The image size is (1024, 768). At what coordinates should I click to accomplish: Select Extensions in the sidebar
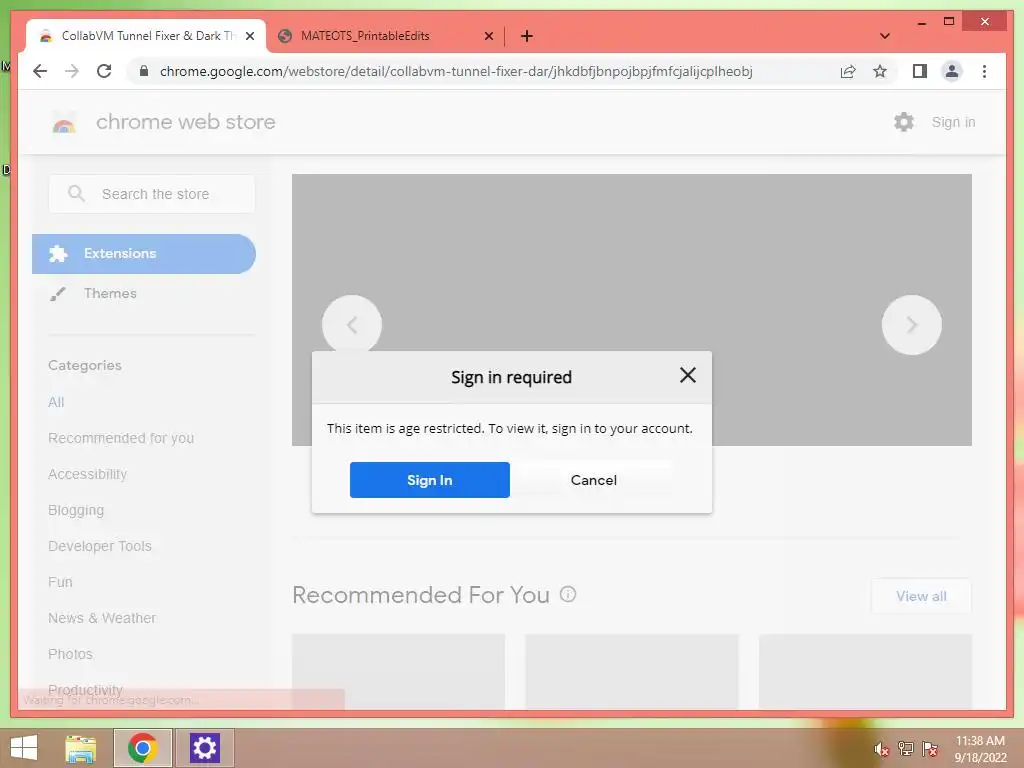click(144, 253)
